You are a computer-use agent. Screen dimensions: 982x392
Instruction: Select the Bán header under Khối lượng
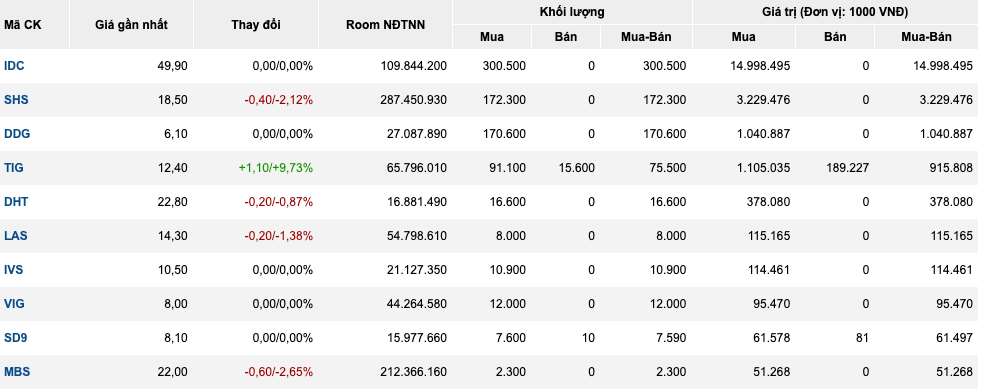[566, 37]
